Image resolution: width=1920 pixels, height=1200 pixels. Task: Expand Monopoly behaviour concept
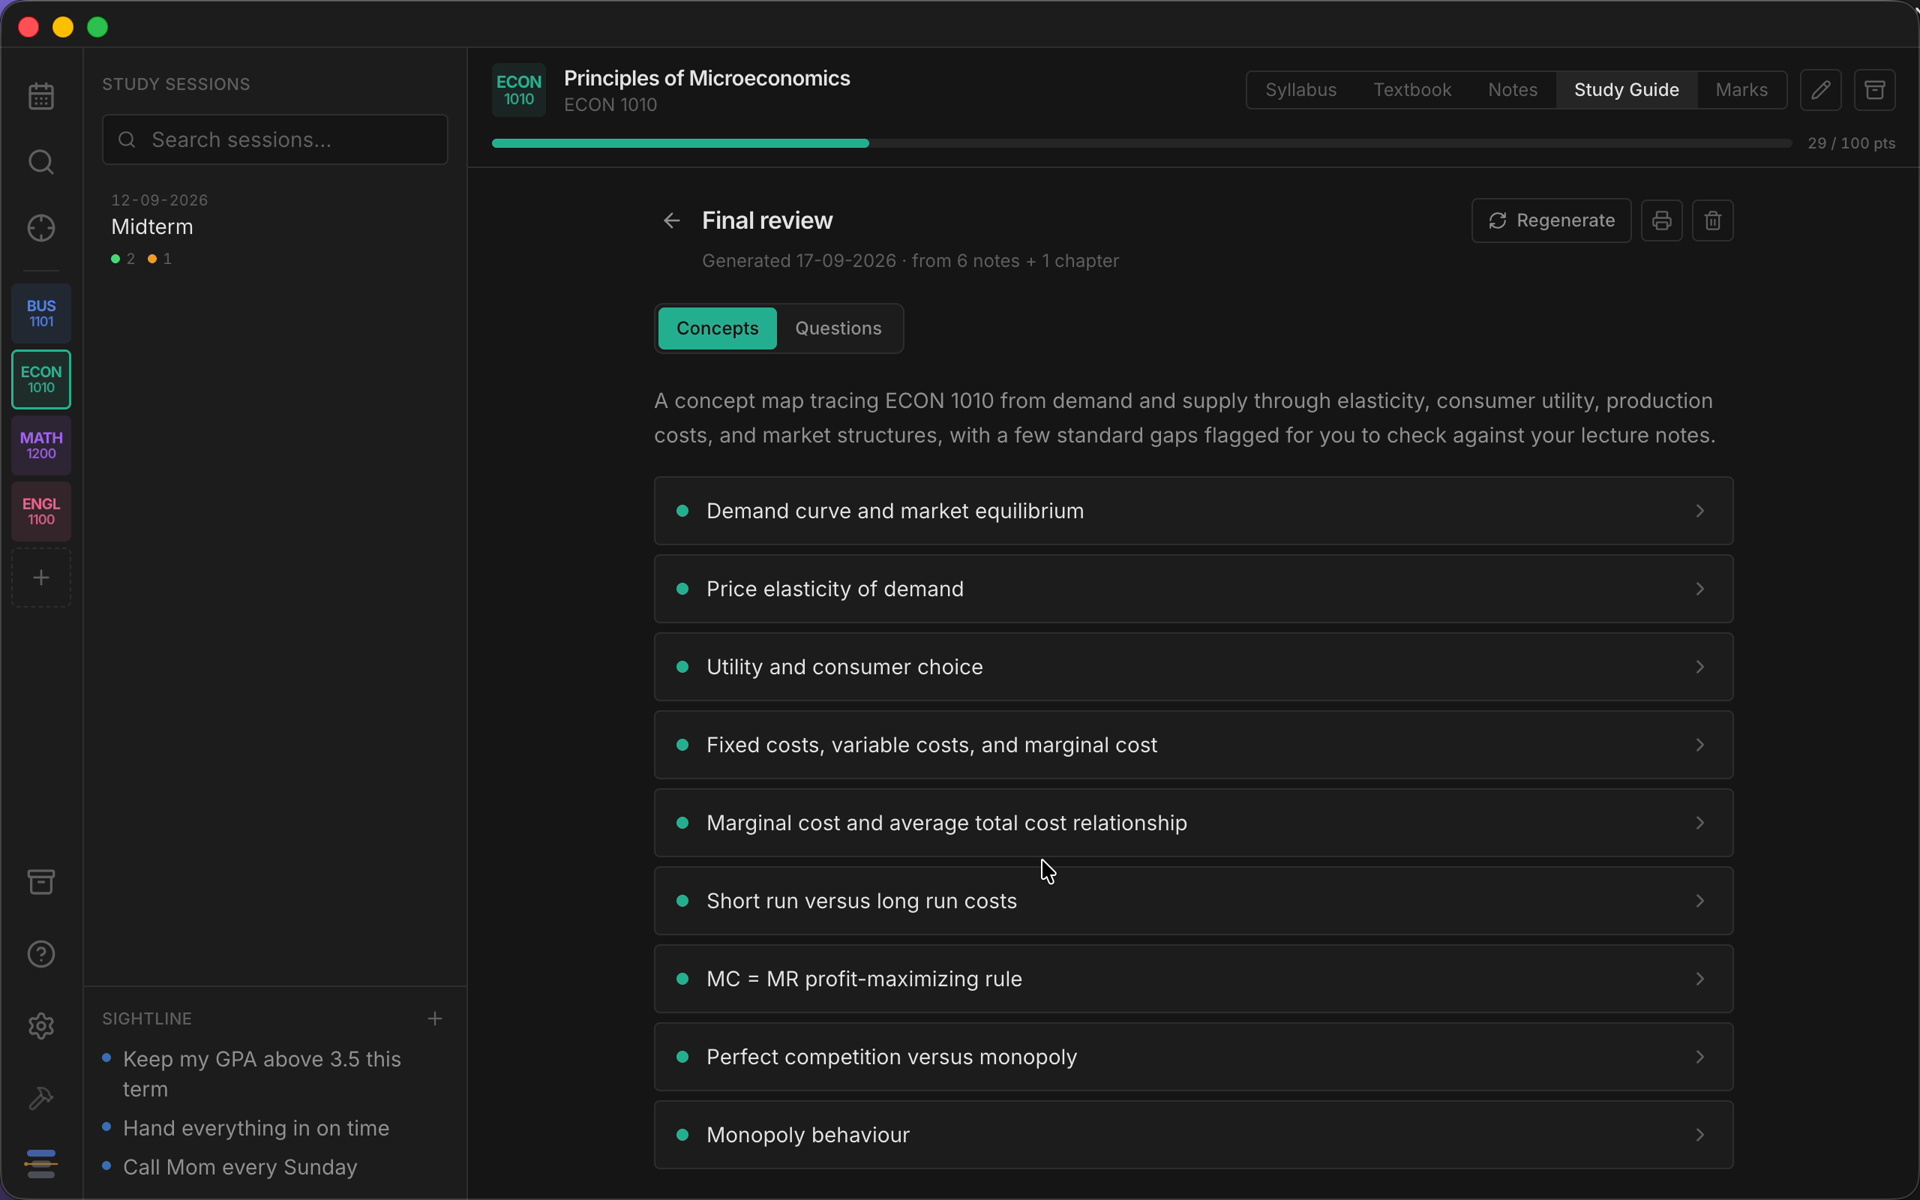[1193, 1135]
